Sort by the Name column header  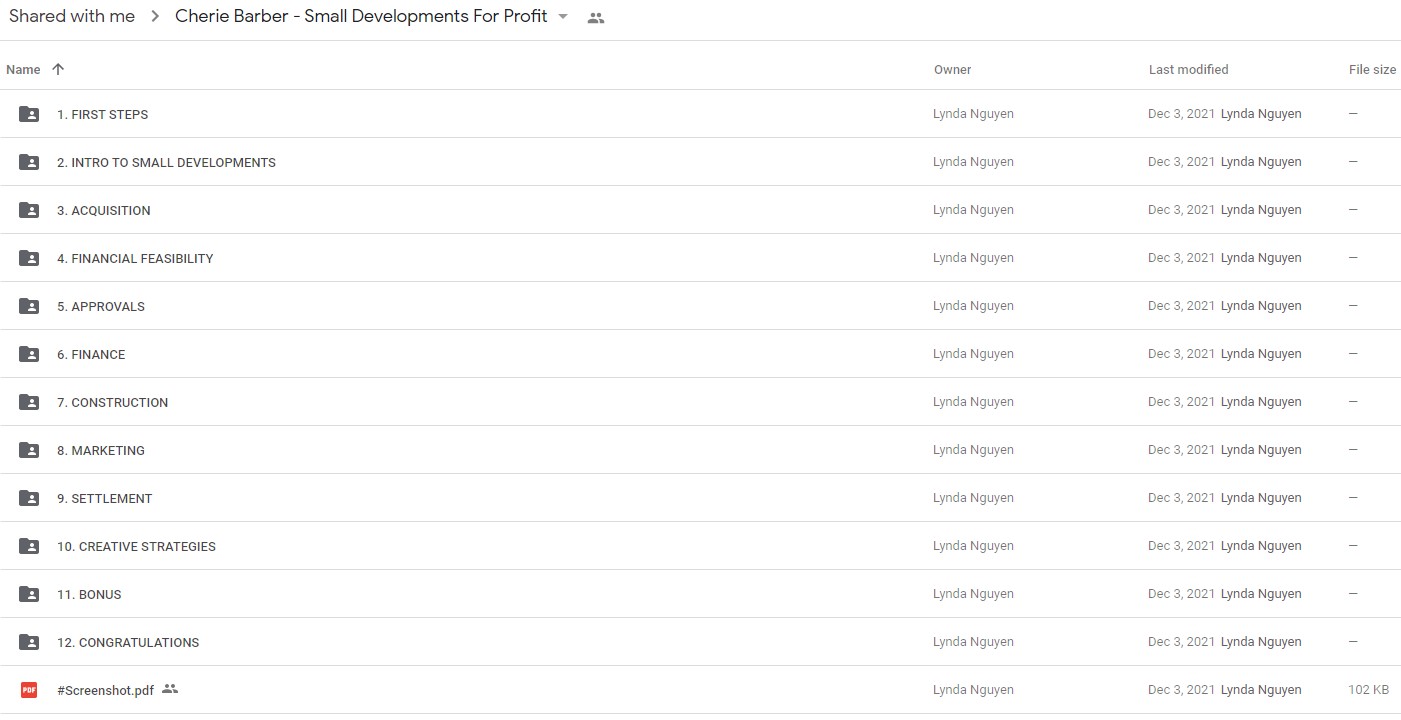pos(23,70)
